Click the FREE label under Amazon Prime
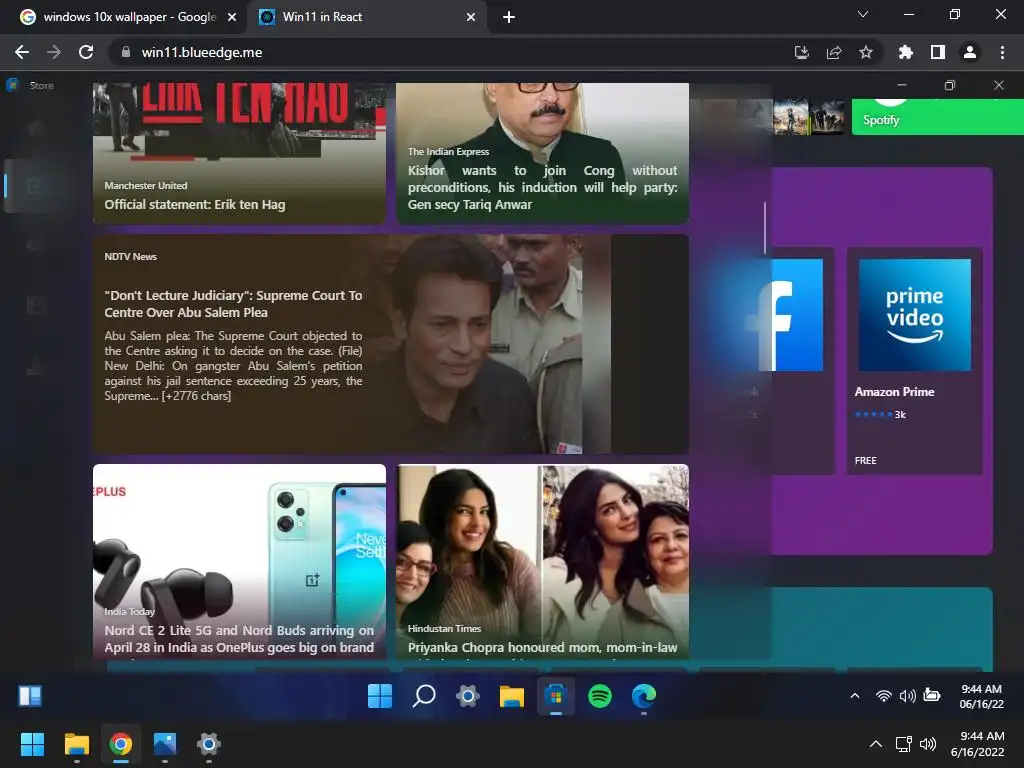The width and height of the screenshot is (1024, 768). point(865,460)
